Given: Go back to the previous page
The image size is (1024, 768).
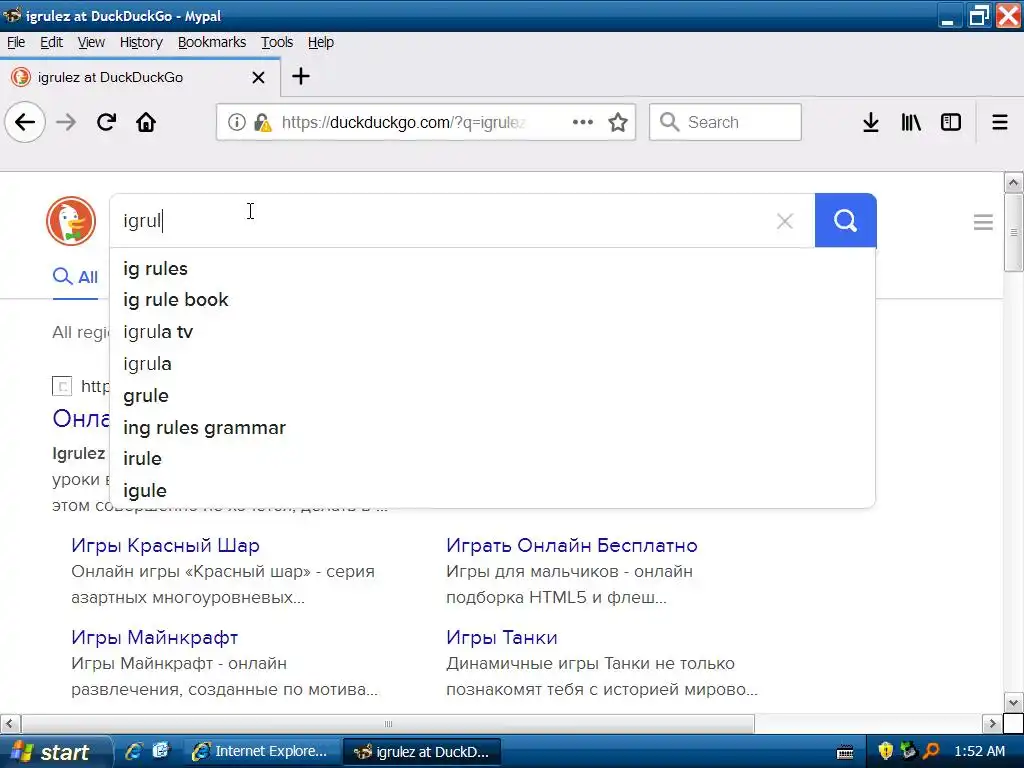Looking at the screenshot, I should click(25, 122).
